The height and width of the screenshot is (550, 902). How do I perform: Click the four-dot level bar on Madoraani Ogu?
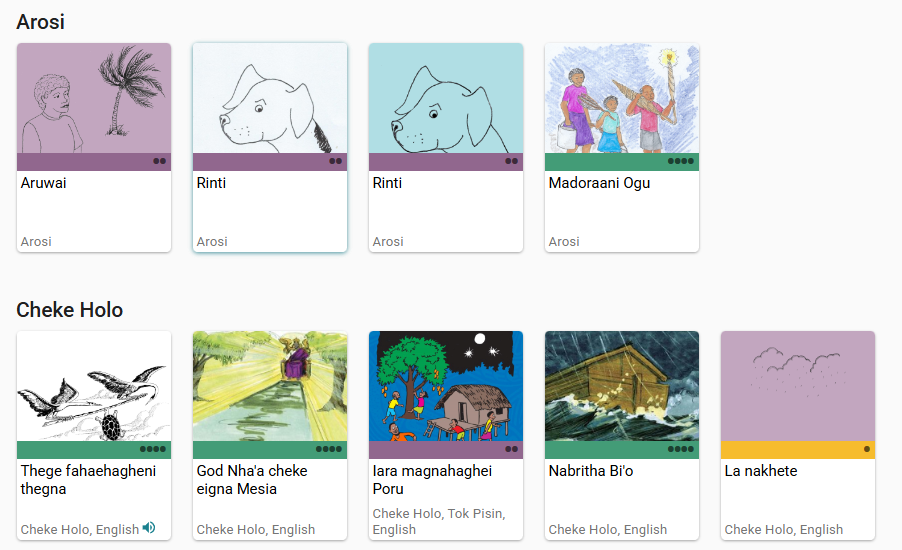622,162
